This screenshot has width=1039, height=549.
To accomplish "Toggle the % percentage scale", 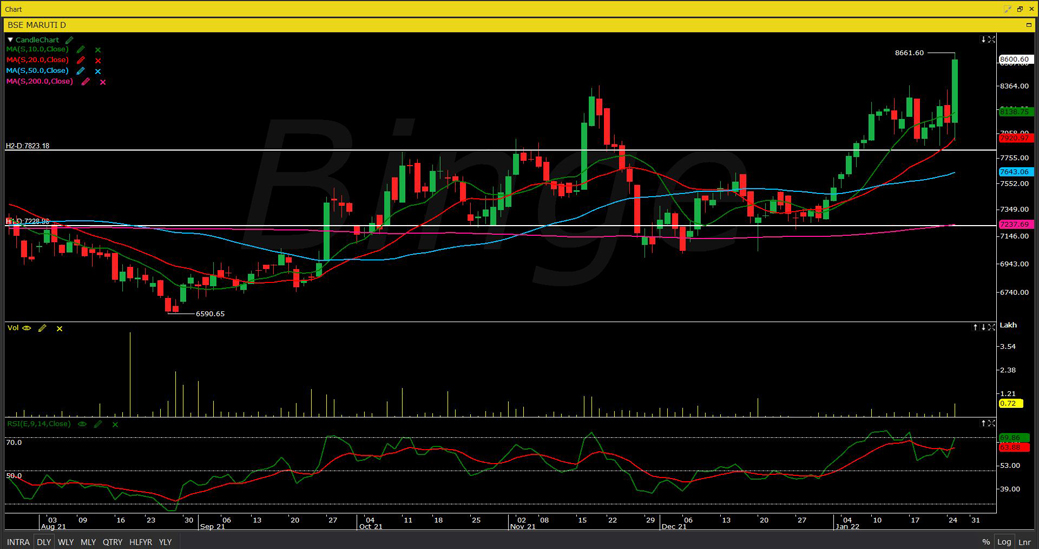I will tap(987, 542).
